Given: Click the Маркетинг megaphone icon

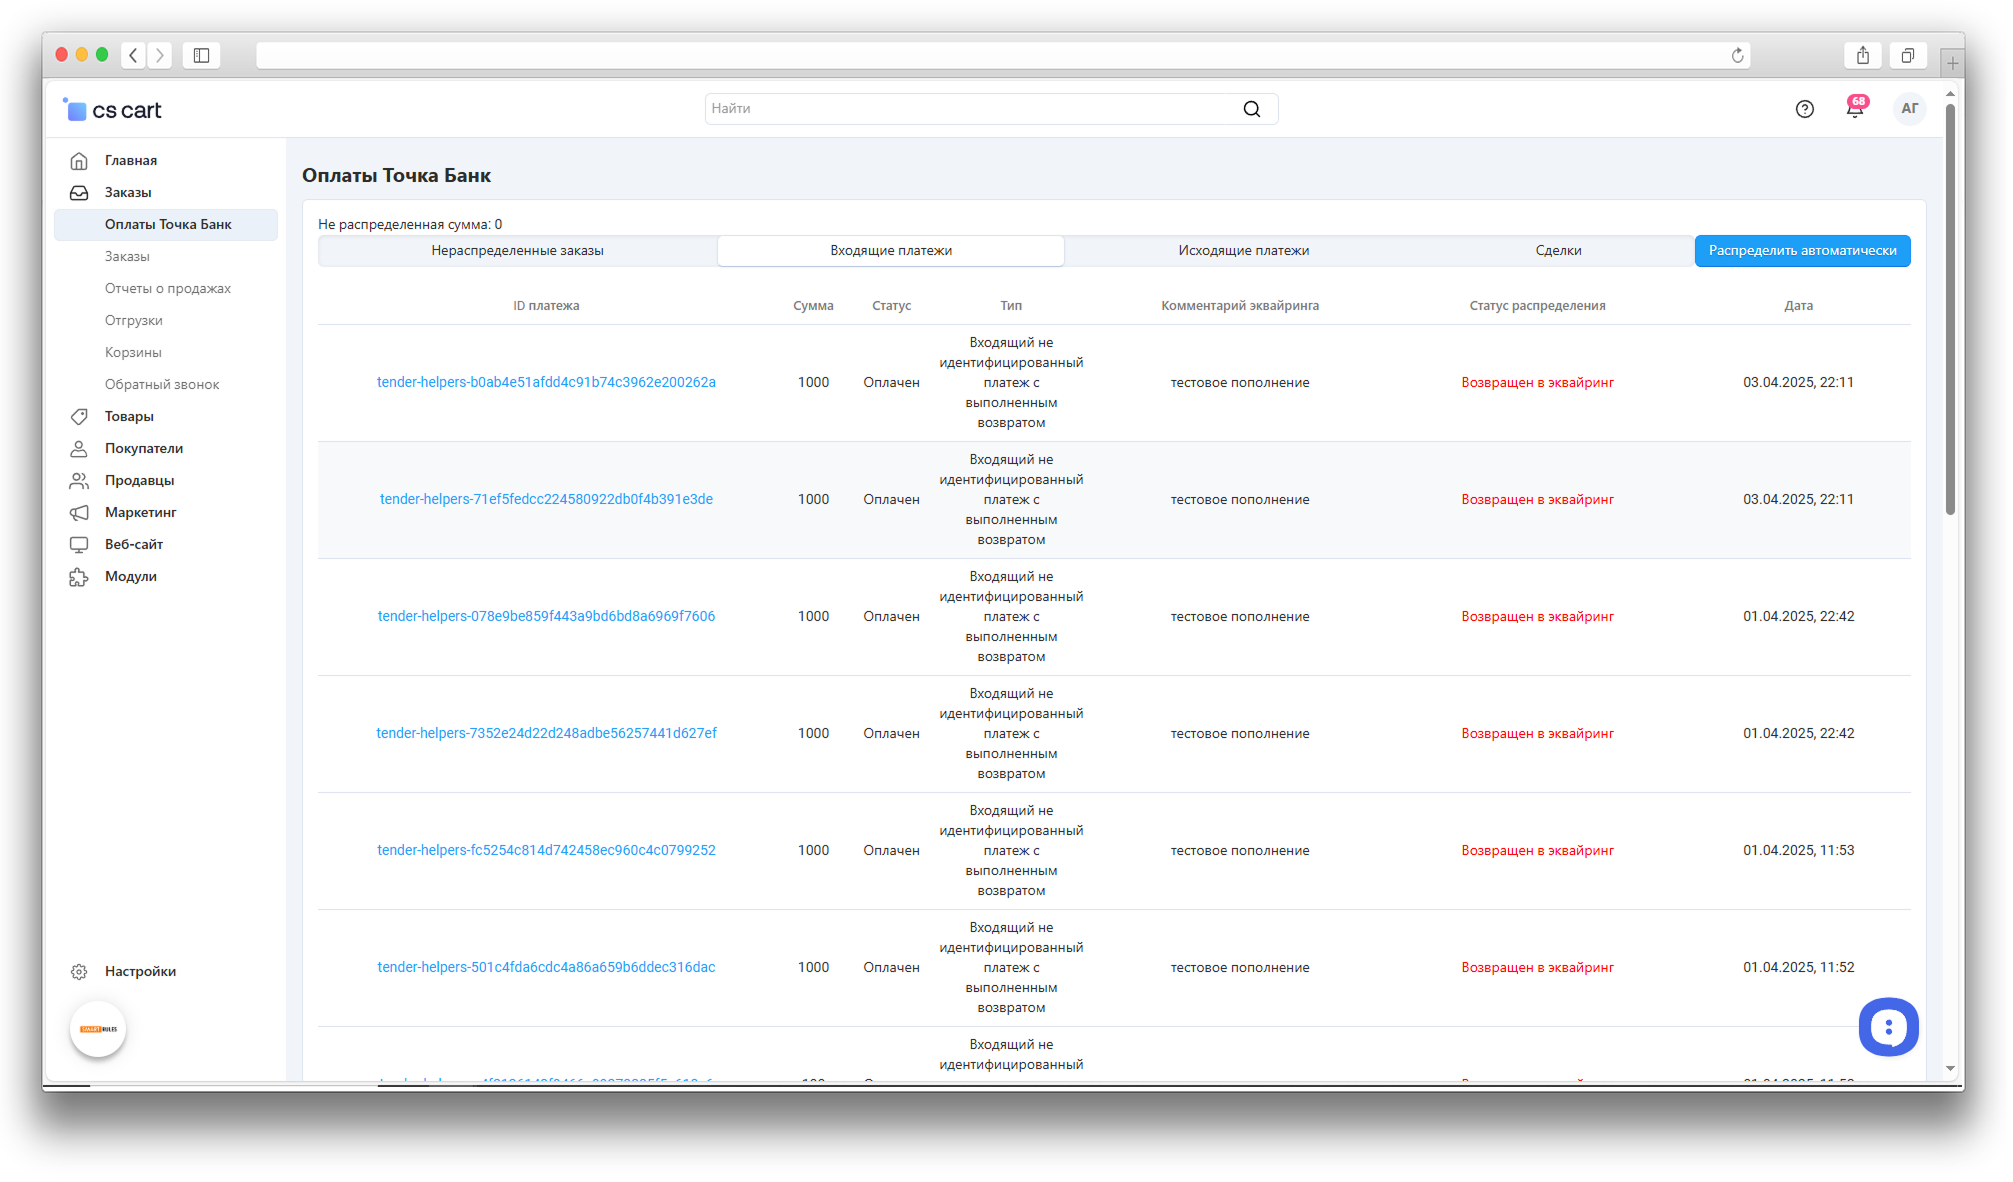Looking at the screenshot, I should [x=79, y=513].
